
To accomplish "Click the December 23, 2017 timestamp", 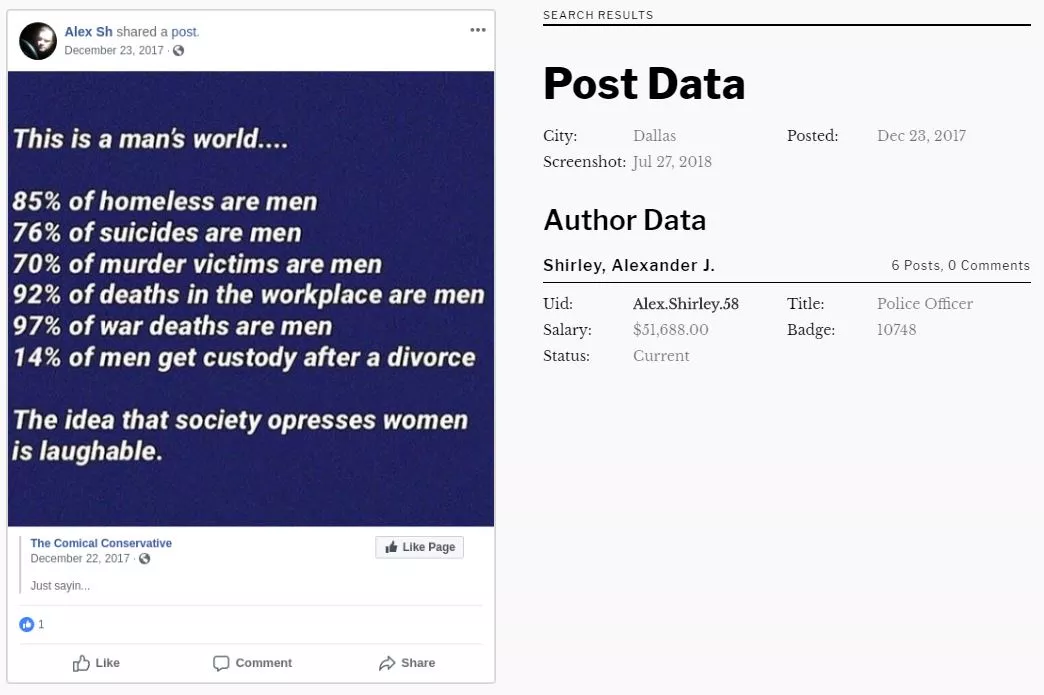I will (114, 51).
